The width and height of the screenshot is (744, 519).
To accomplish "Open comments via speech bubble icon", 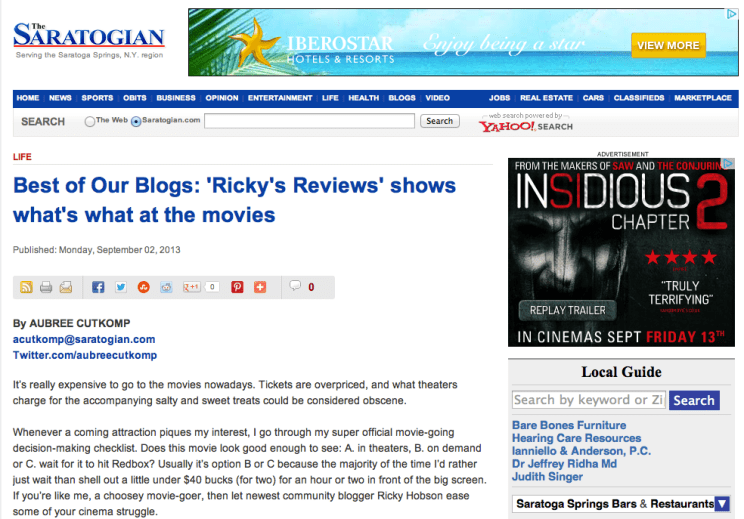I will point(295,286).
